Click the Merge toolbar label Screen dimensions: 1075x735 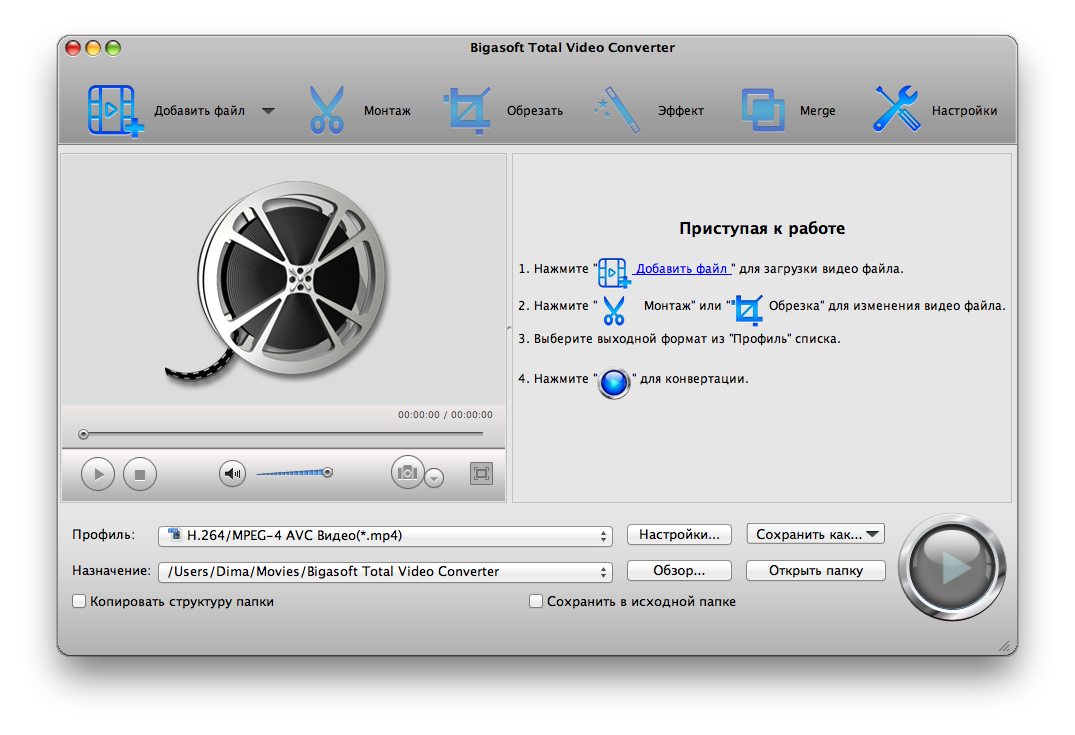[817, 110]
